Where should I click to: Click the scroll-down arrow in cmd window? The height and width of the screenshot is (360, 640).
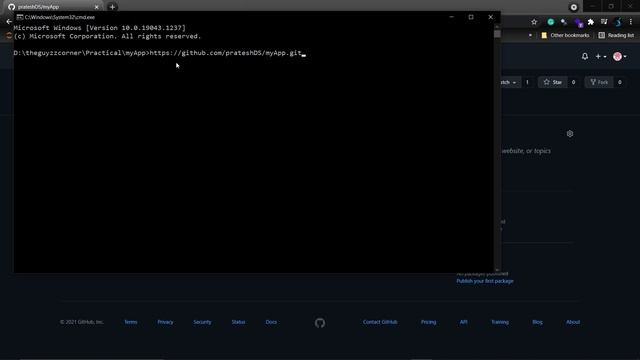click(497, 269)
